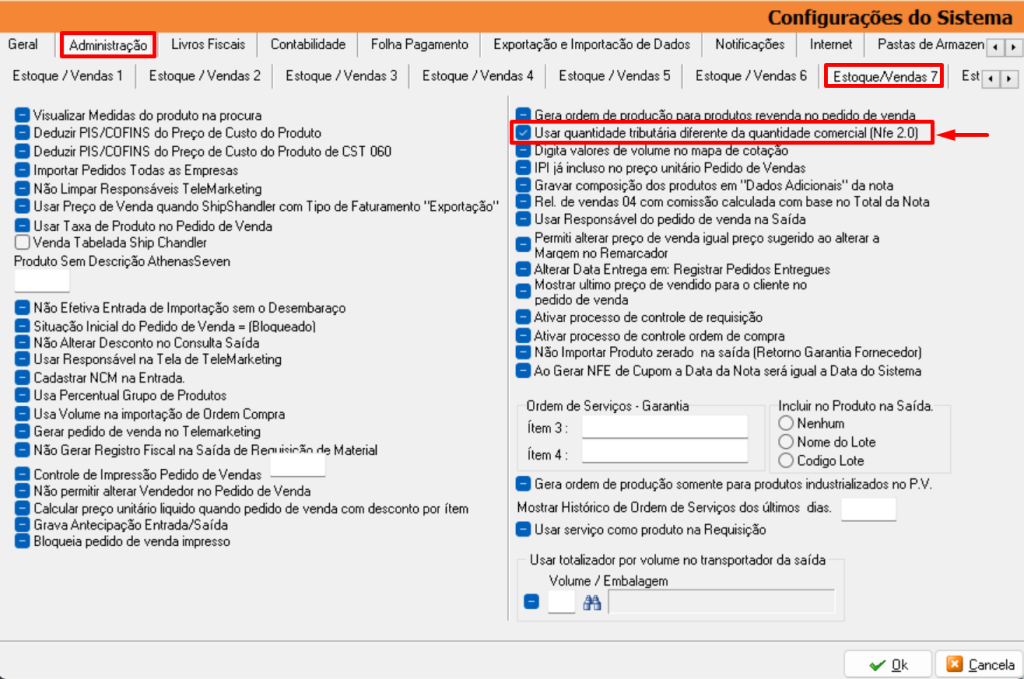This screenshot has width=1024, height=679.
Task: Toggle 'Controle de Impressão Pedido de Vendas'
Action: (22, 474)
